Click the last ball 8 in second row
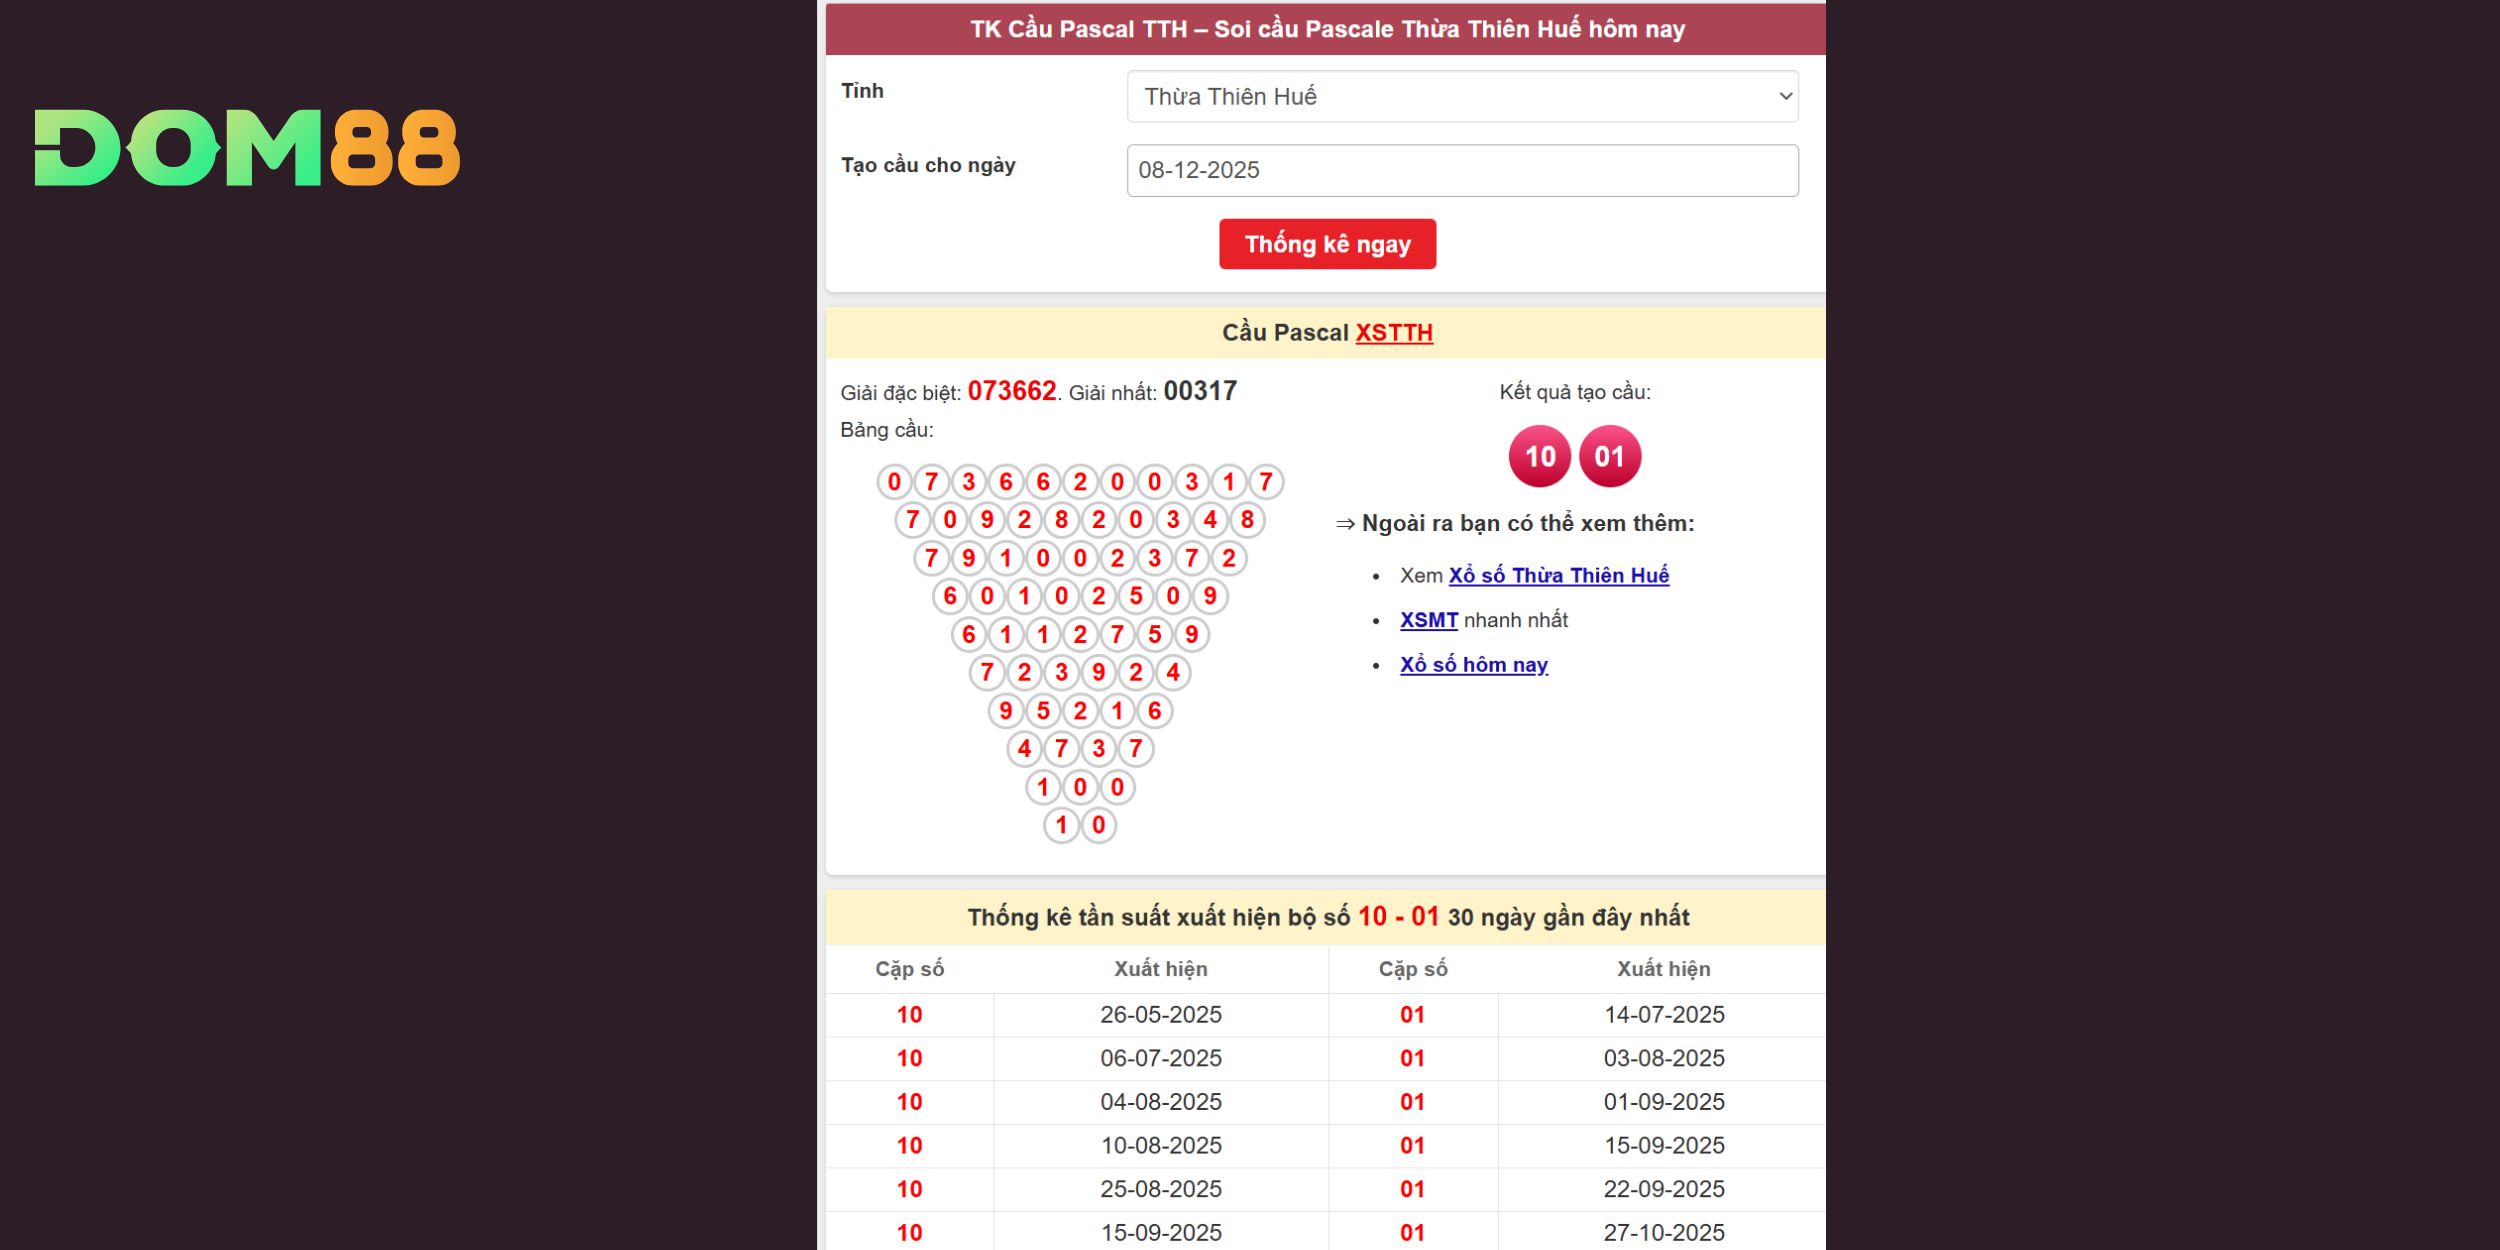The width and height of the screenshot is (2500, 1250). click(x=1247, y=520)
